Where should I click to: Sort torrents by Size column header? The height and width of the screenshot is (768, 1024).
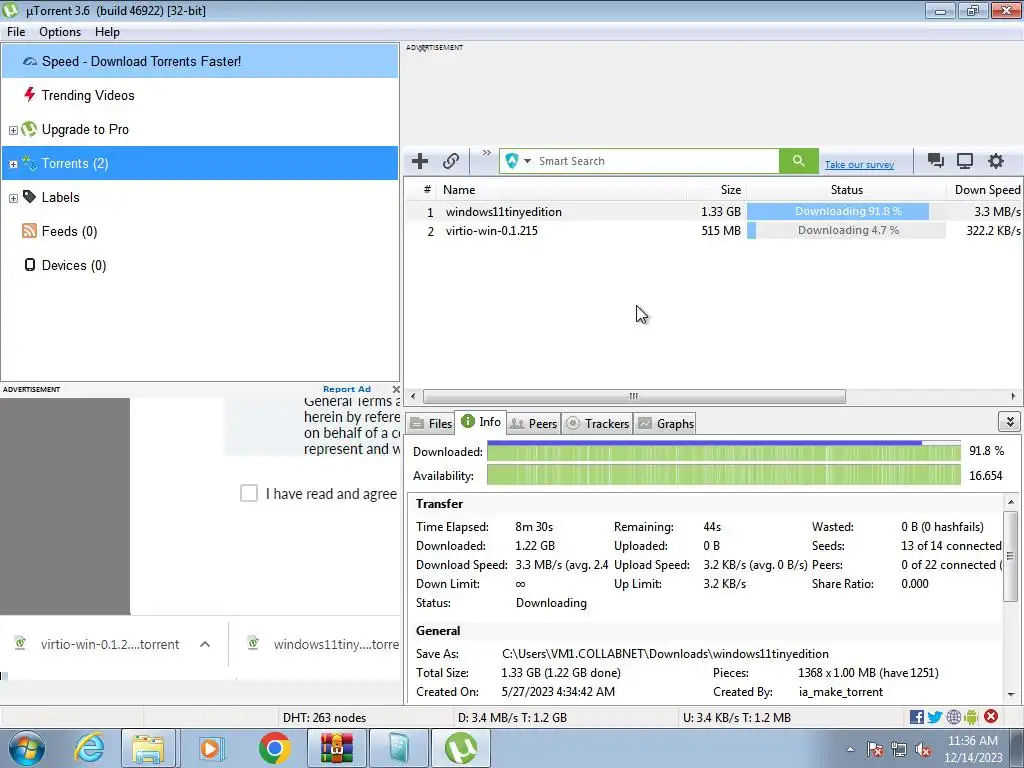[716, 190]
